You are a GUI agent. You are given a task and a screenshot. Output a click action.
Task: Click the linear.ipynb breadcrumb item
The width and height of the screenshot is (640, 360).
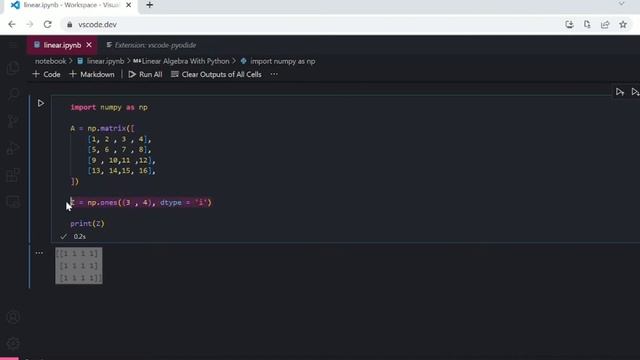click(x=101, y=61)
